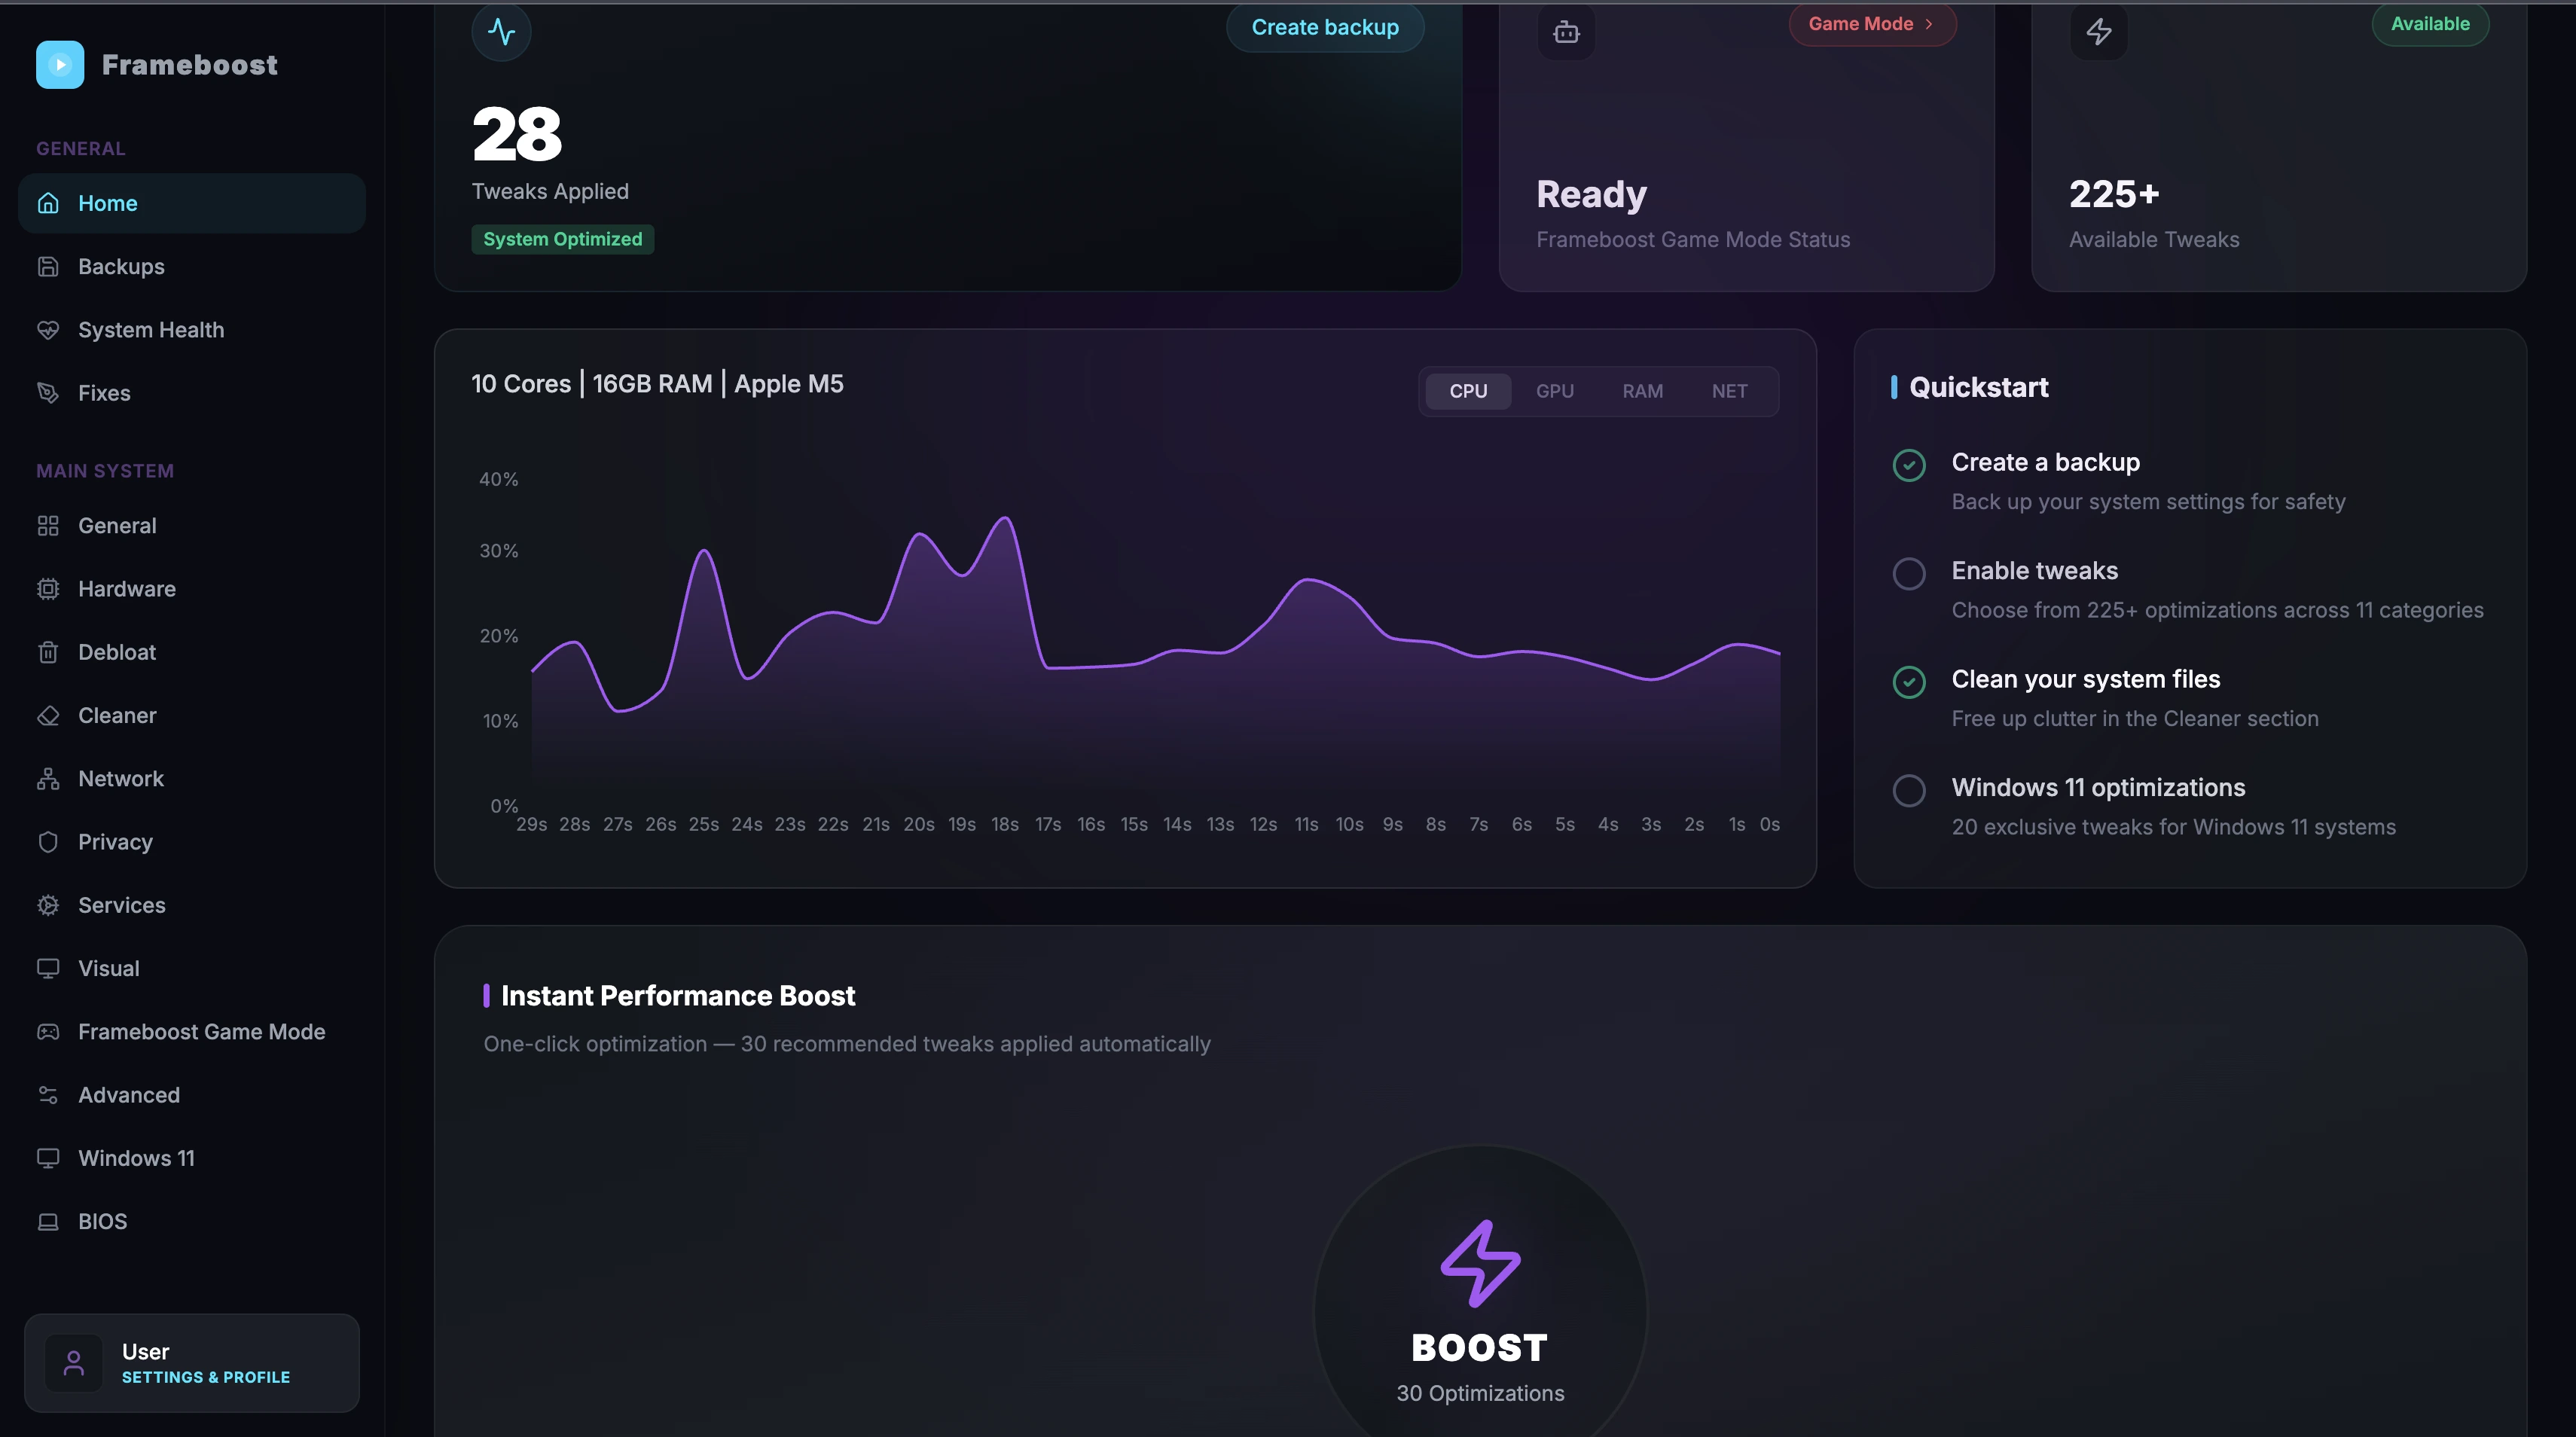Click the robot icon on Game Mode card
This screenshot has width=2576, height=1437.
[x=1566, y=32]
